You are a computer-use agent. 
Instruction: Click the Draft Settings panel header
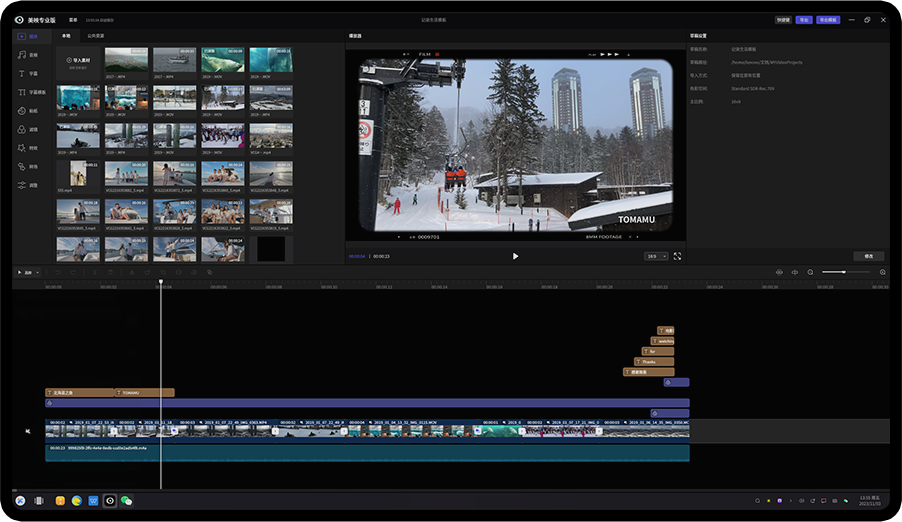698,36
